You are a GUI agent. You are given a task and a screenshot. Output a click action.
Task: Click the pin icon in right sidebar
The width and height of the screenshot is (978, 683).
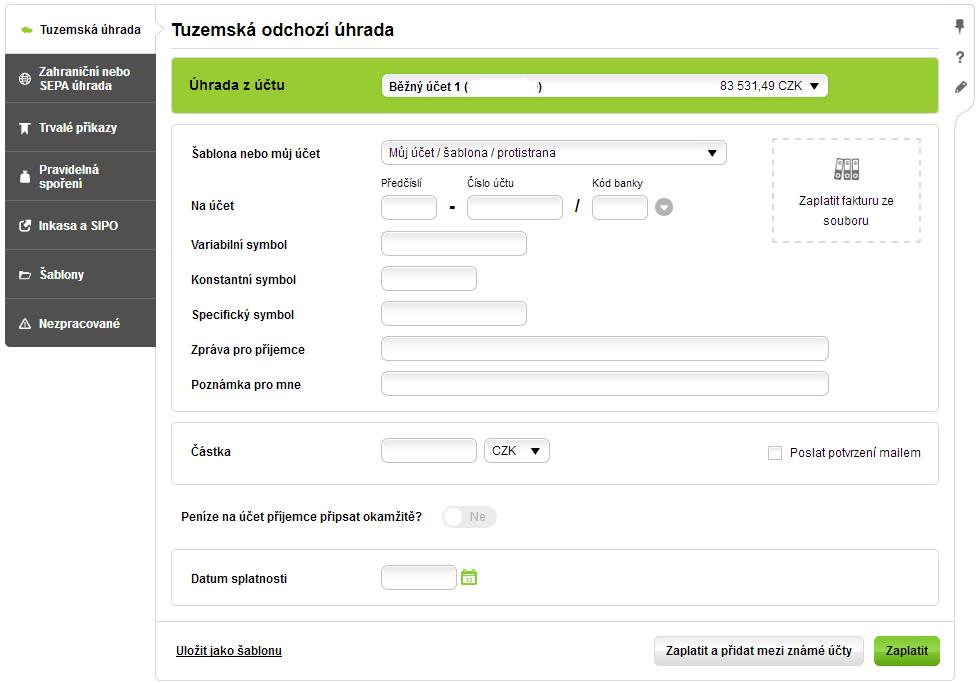[x=960, y=27]
